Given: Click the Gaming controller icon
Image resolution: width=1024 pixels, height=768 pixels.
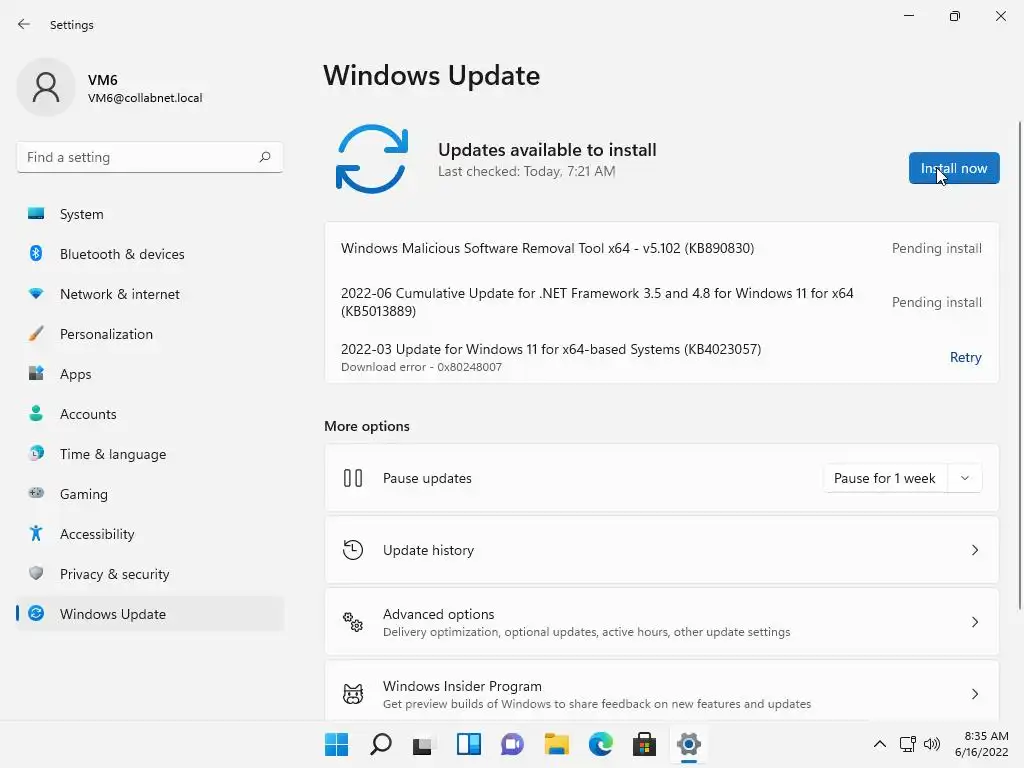Looking at the screenshot, I should pyautogui.click(x=36, y=493).
